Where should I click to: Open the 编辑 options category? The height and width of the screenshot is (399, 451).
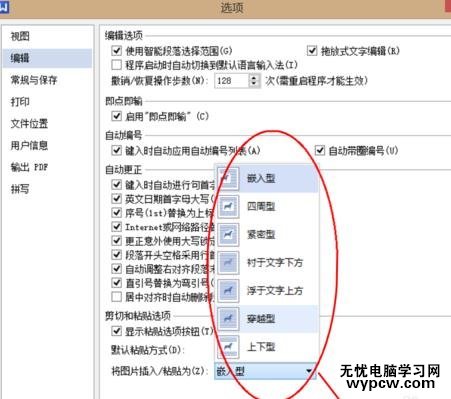click(x=47, y=58)
